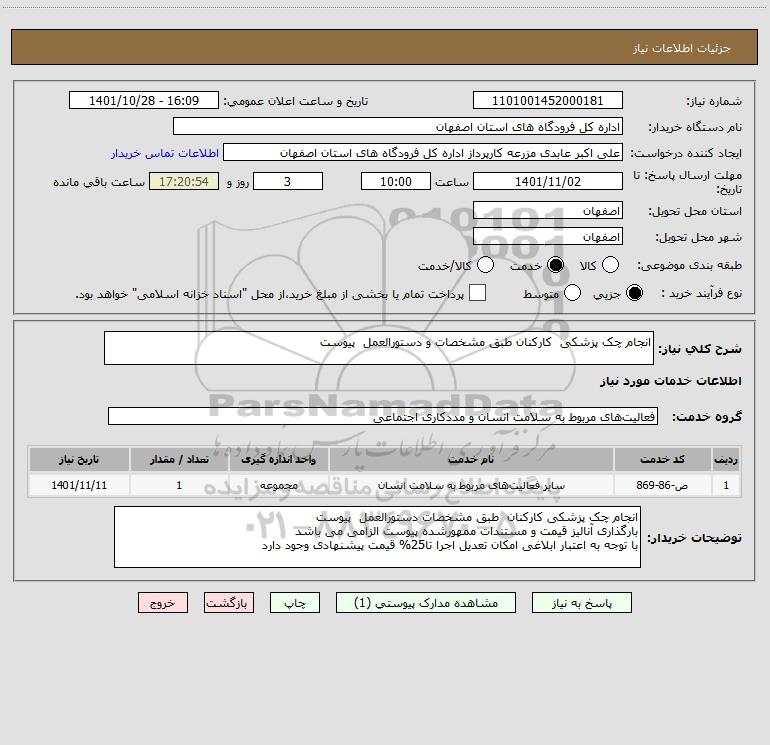Click the cell سایر فعالیت‌های مربوط به سلامت انسان
This screenshot has width=770, height=745.
pos(471,485)
